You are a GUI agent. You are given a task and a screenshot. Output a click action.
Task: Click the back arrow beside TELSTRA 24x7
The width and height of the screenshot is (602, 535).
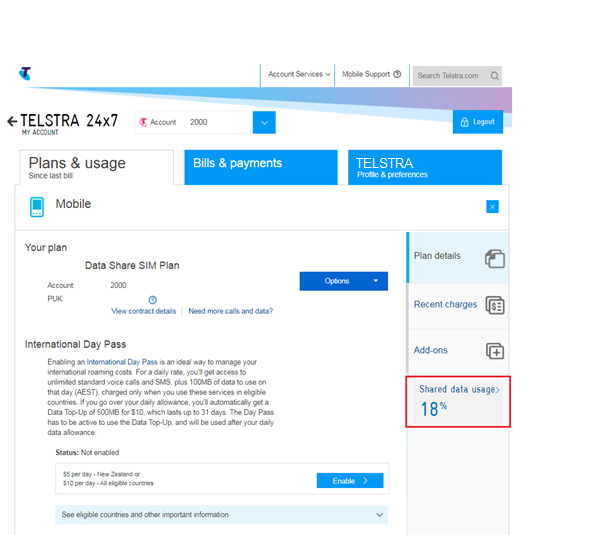[12, 121]
